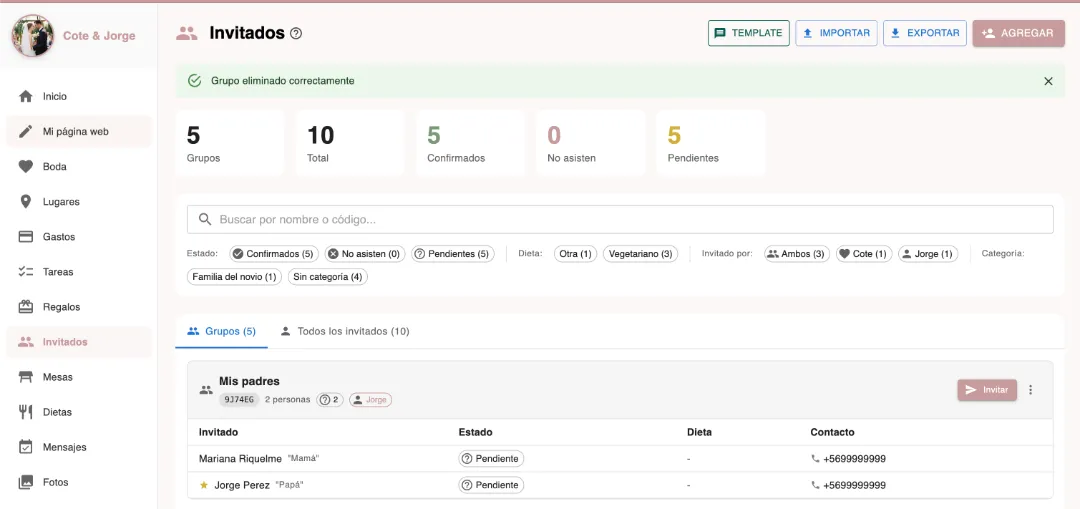This screenshot has height=509, width=1080.
Task: Toggle the Vegetariano (3) diet filter
Action: tap(641, 253)
